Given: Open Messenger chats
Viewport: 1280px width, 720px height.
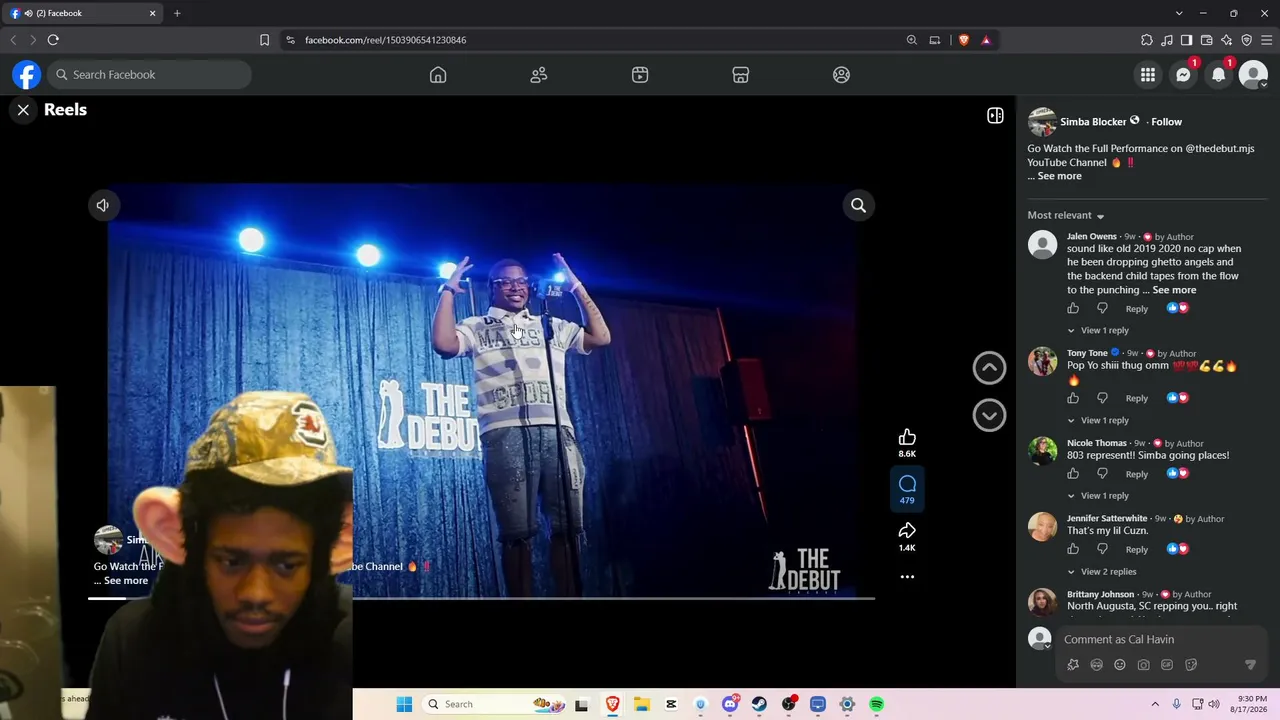Looking at the screenshot, I should [x=1183, y=75].
